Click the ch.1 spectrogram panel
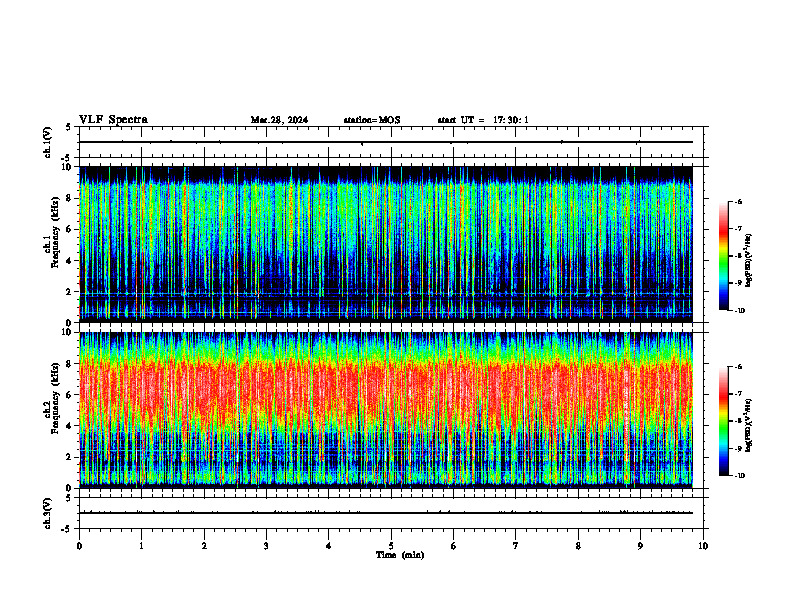Image resolution: width=792 pixels, height=612 pixels. point(386,244)
